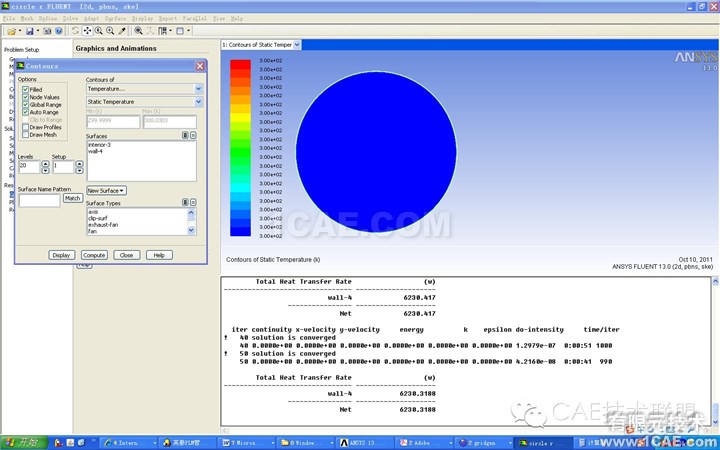Increase the Setup value with up arrow
720x450 pixels.
tap(79, 163)
